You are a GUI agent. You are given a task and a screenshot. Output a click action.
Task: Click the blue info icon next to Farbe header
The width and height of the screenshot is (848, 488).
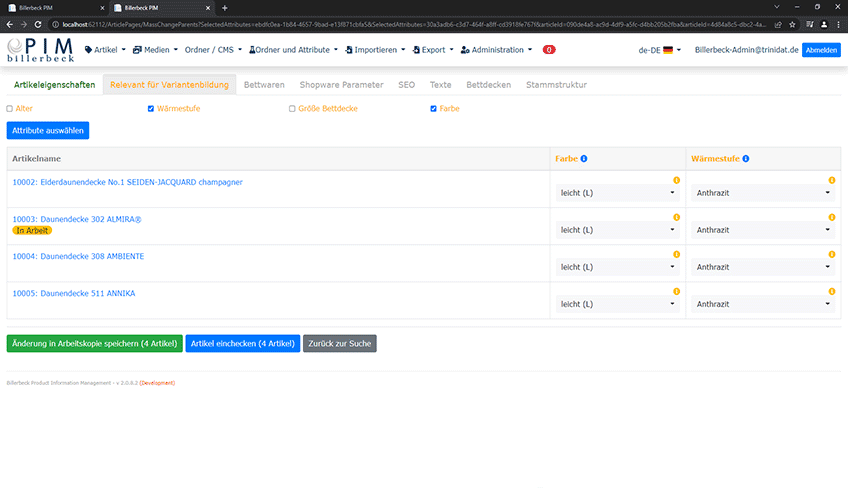584,159
